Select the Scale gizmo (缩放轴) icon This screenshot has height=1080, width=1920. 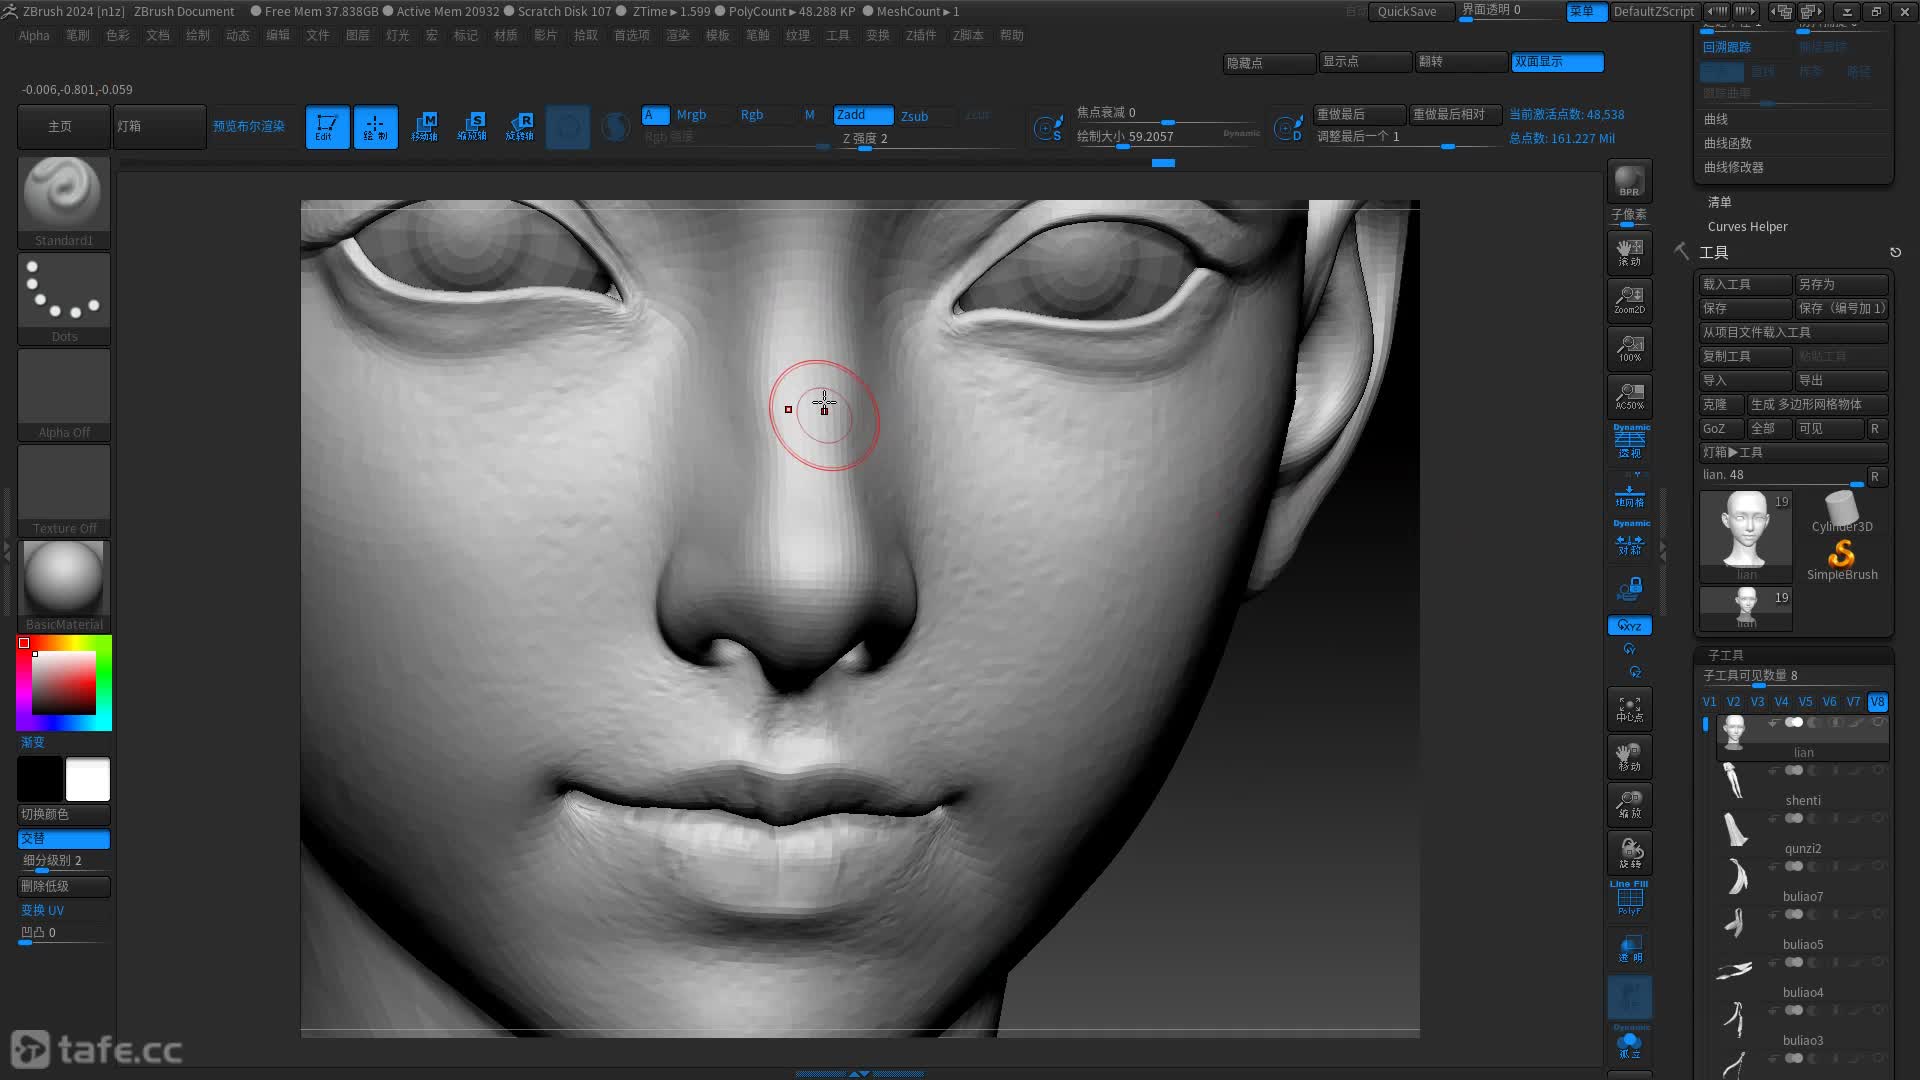click(x=472, y=127)
